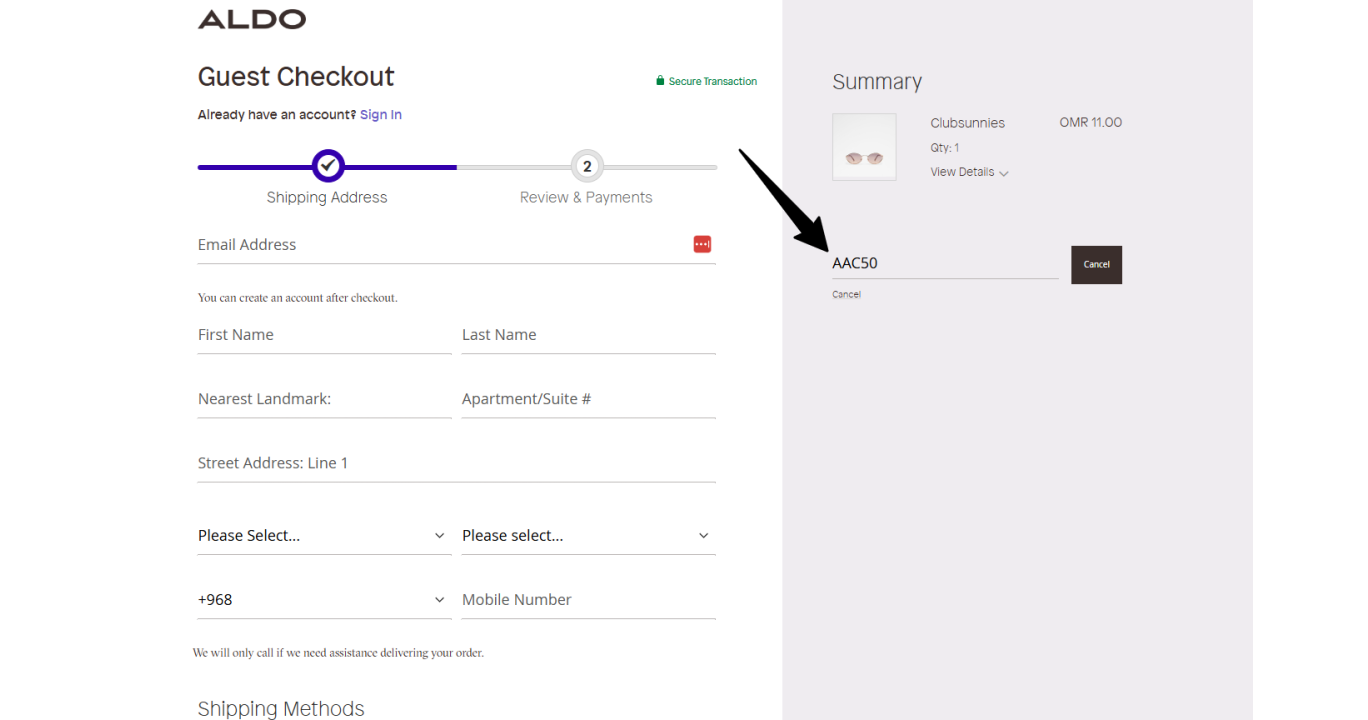Image resolution: width=1368 pixels, height=720 pixels.
Task: Focus the Email Address field
Action: pyautogui.click(x=457, y=245)
